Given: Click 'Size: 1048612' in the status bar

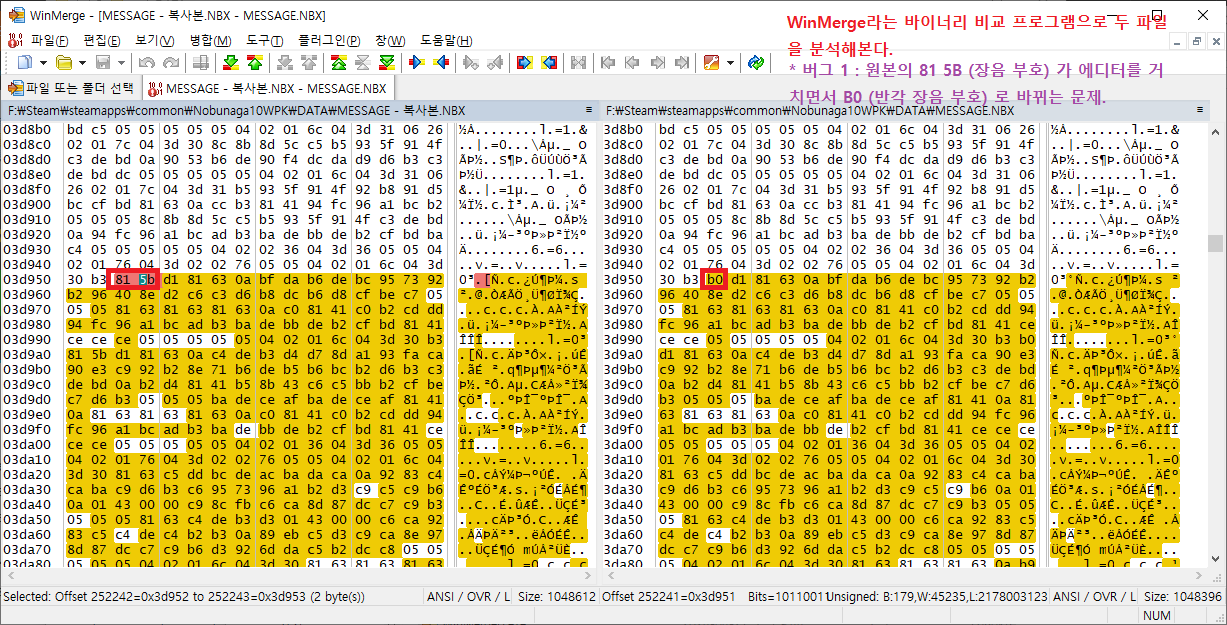Looking at the screenshot, I should point(556,596).
